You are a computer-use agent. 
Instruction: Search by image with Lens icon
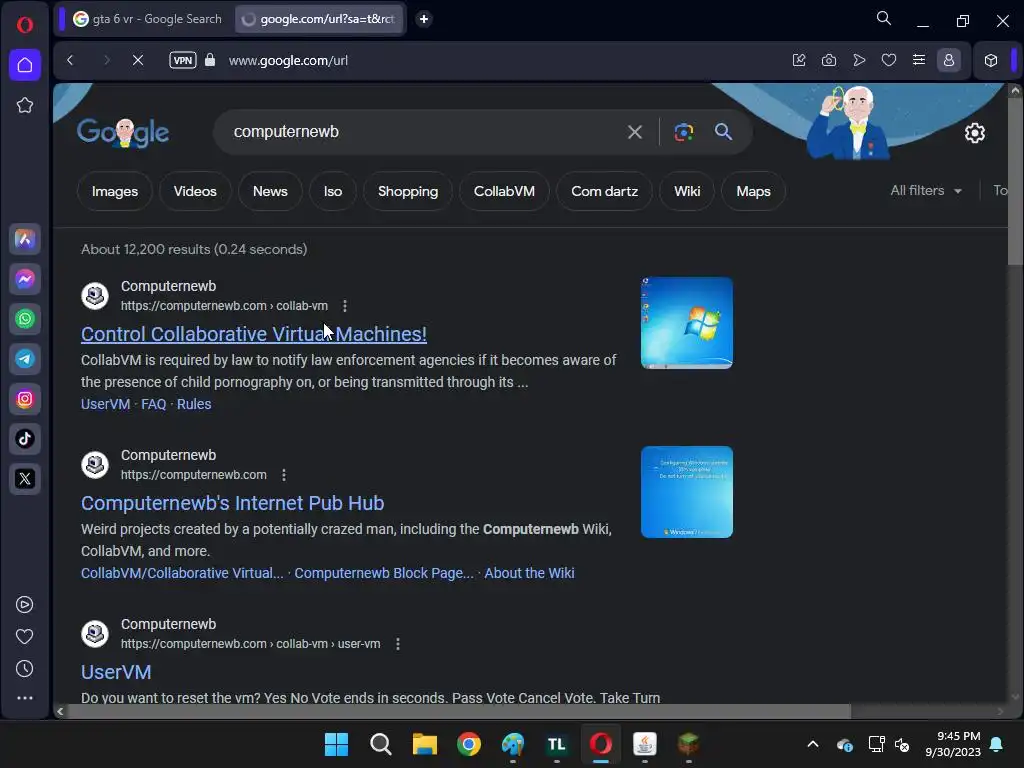[x=683, y=132]
